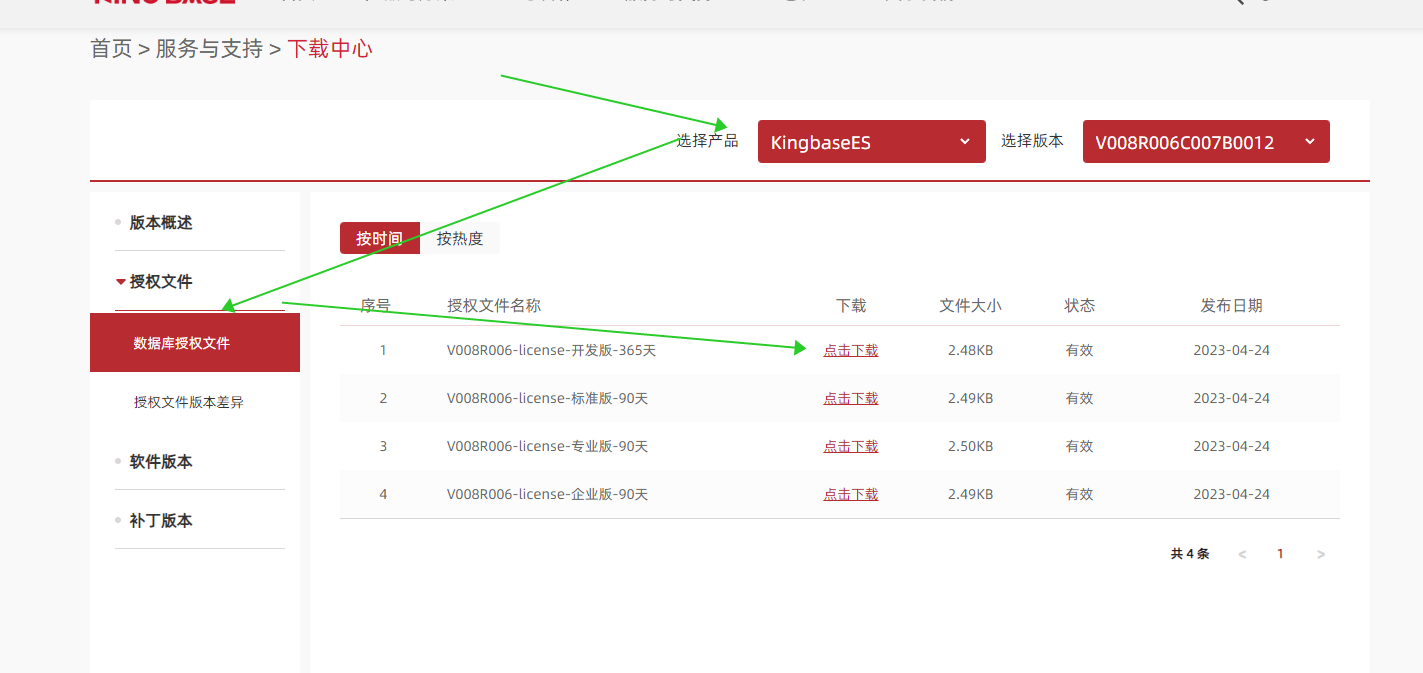Collapse the 授权文件 sidebar section

point(161,282)
